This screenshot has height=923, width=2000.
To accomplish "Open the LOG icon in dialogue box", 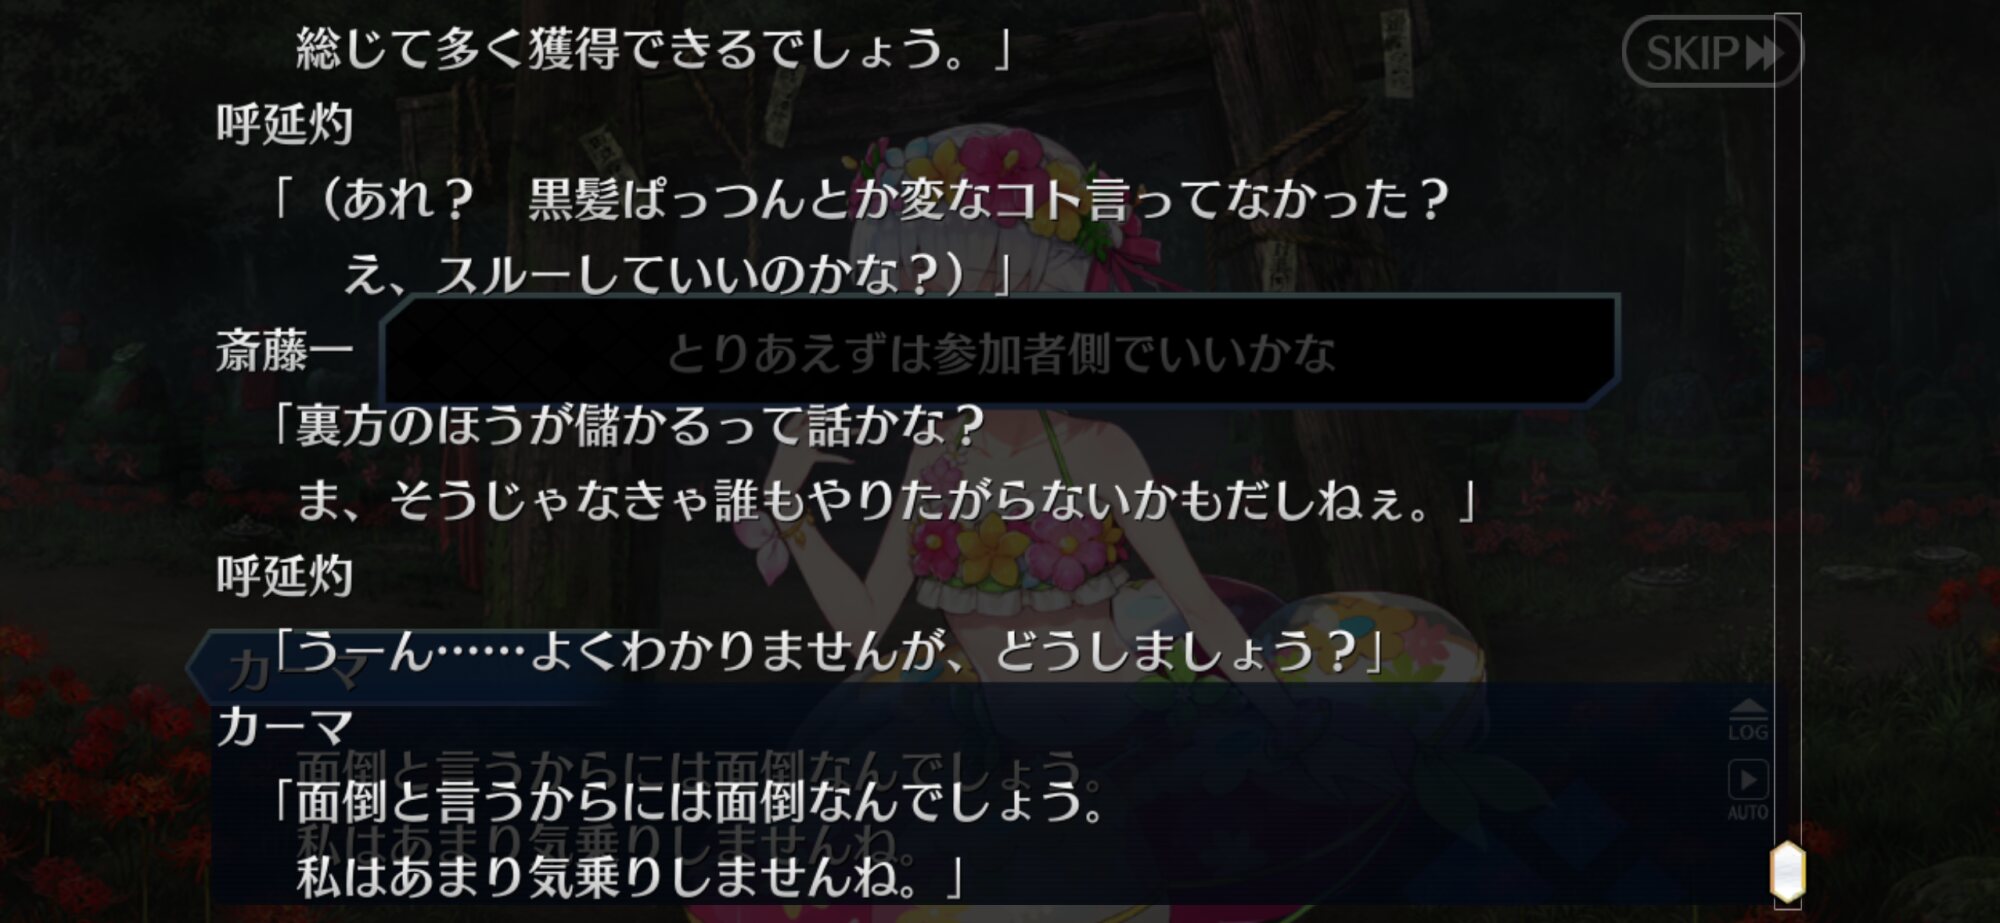I will tap(1747, 720).
